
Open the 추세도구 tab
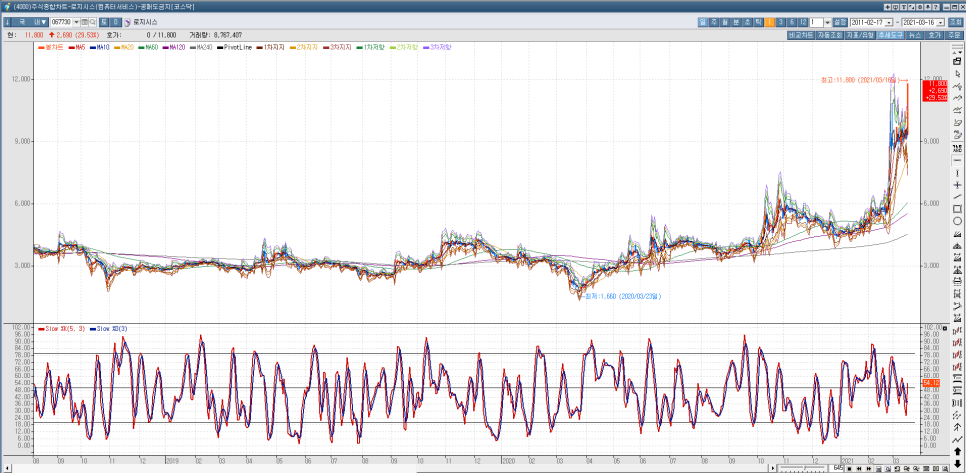[x=891, y=35]
